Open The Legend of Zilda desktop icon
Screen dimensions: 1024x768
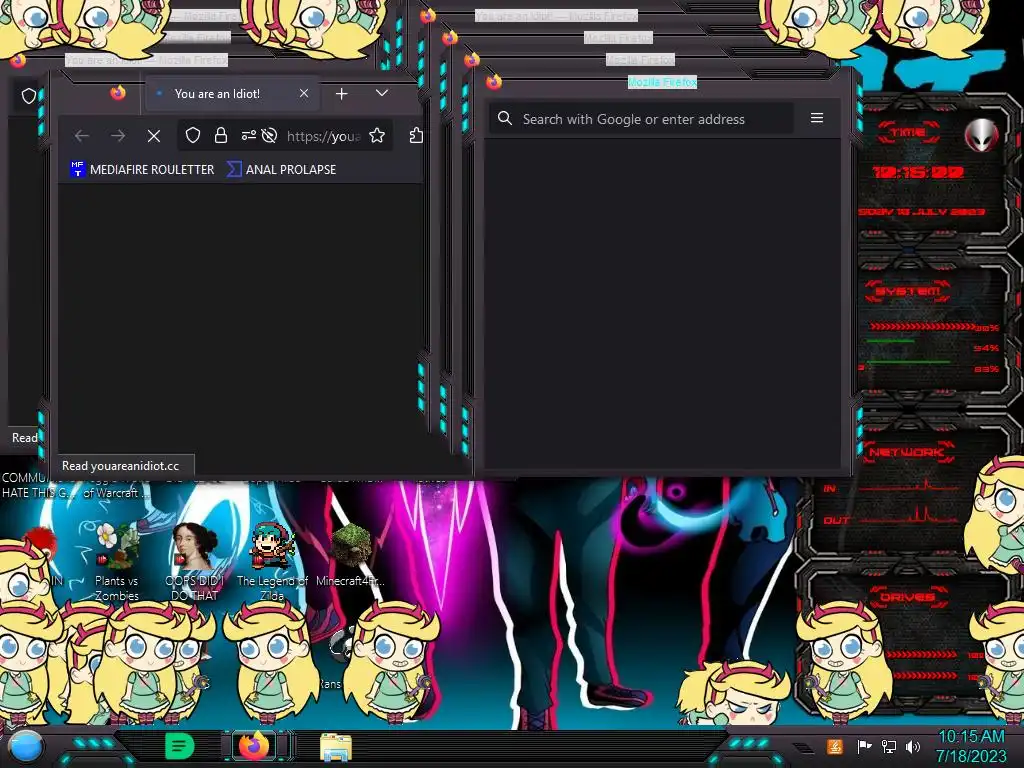(x=272, y=562)
